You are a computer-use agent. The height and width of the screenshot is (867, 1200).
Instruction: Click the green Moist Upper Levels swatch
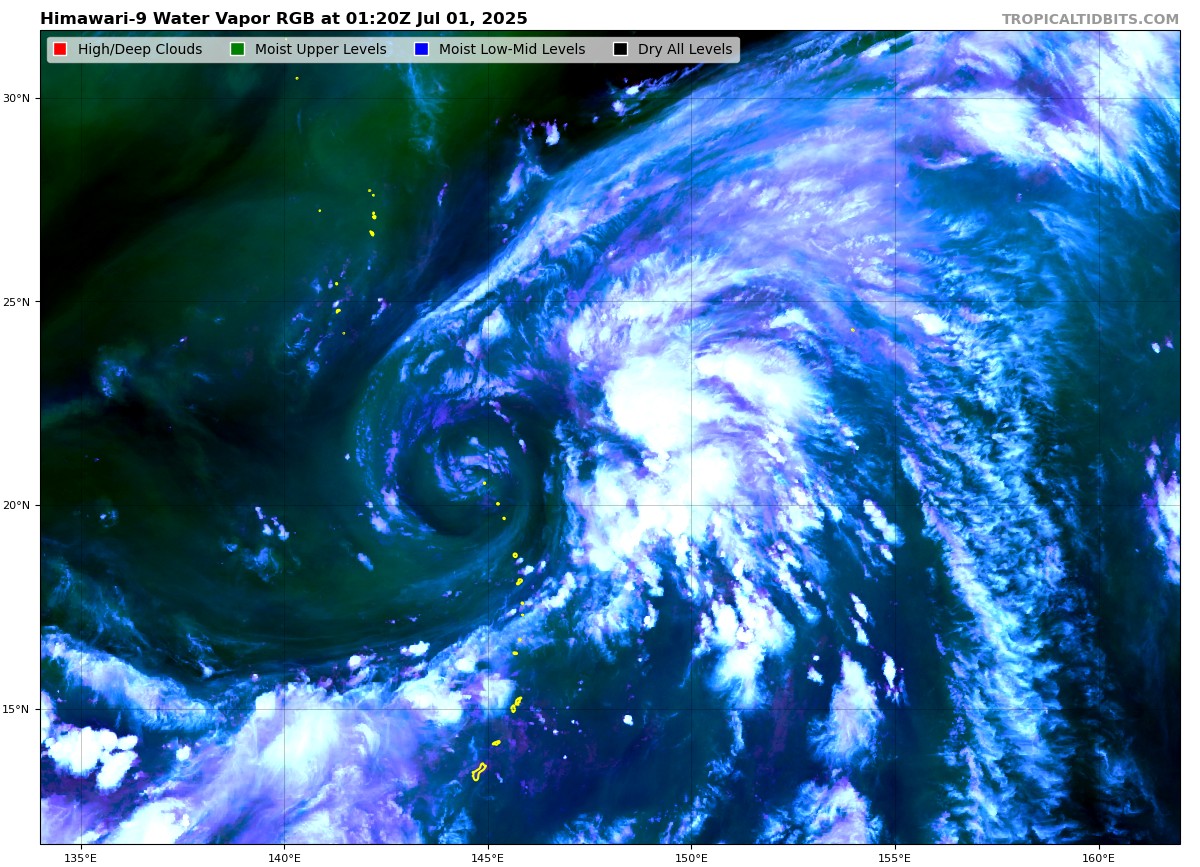[237, 49]
